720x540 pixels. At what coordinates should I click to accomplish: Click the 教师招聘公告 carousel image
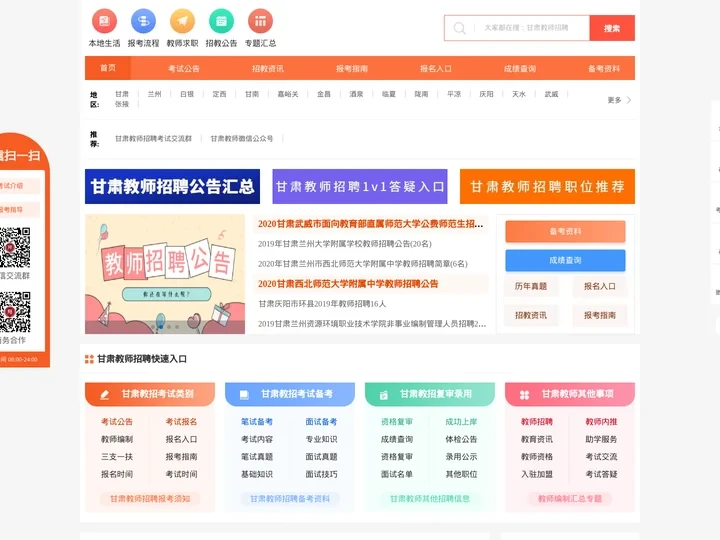pyautogui.click(x=165, y=274)
